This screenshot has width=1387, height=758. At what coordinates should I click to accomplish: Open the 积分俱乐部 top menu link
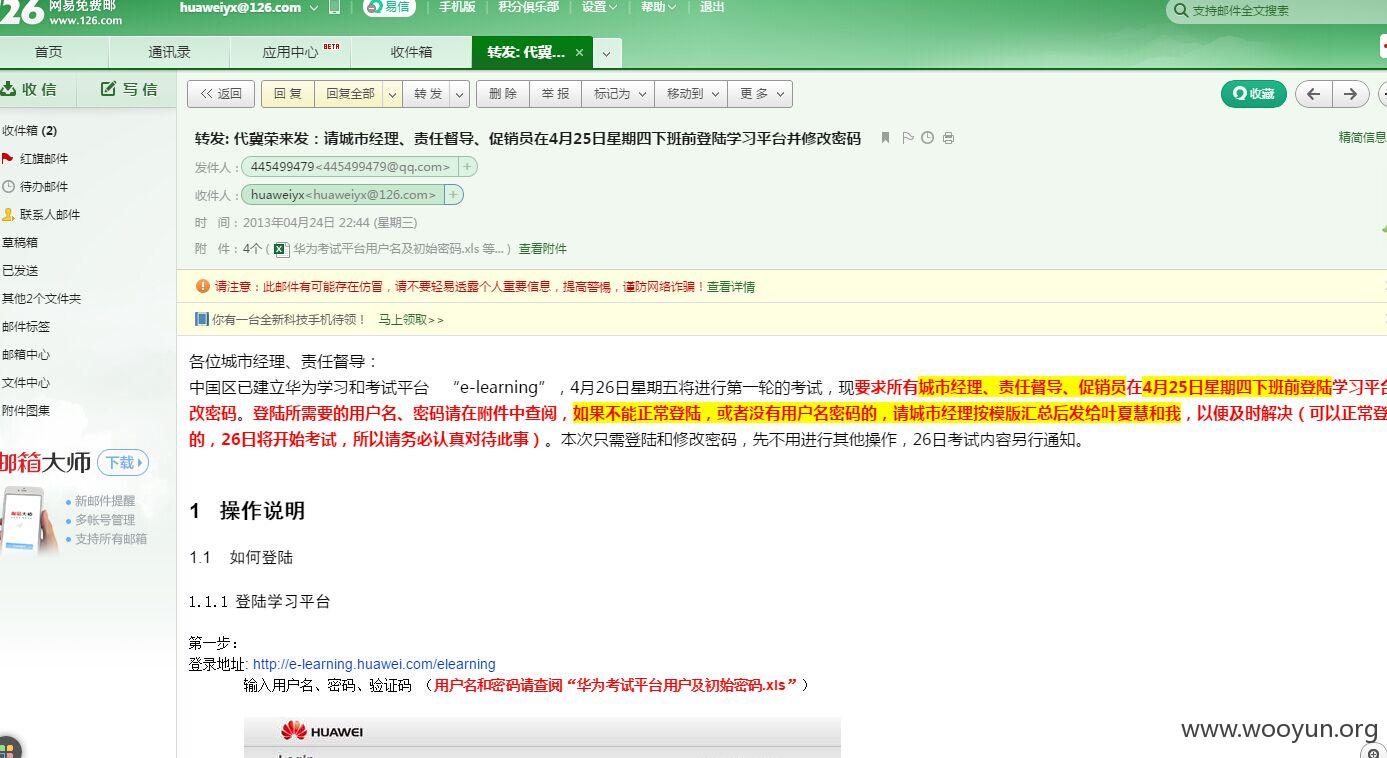point(529,7)
